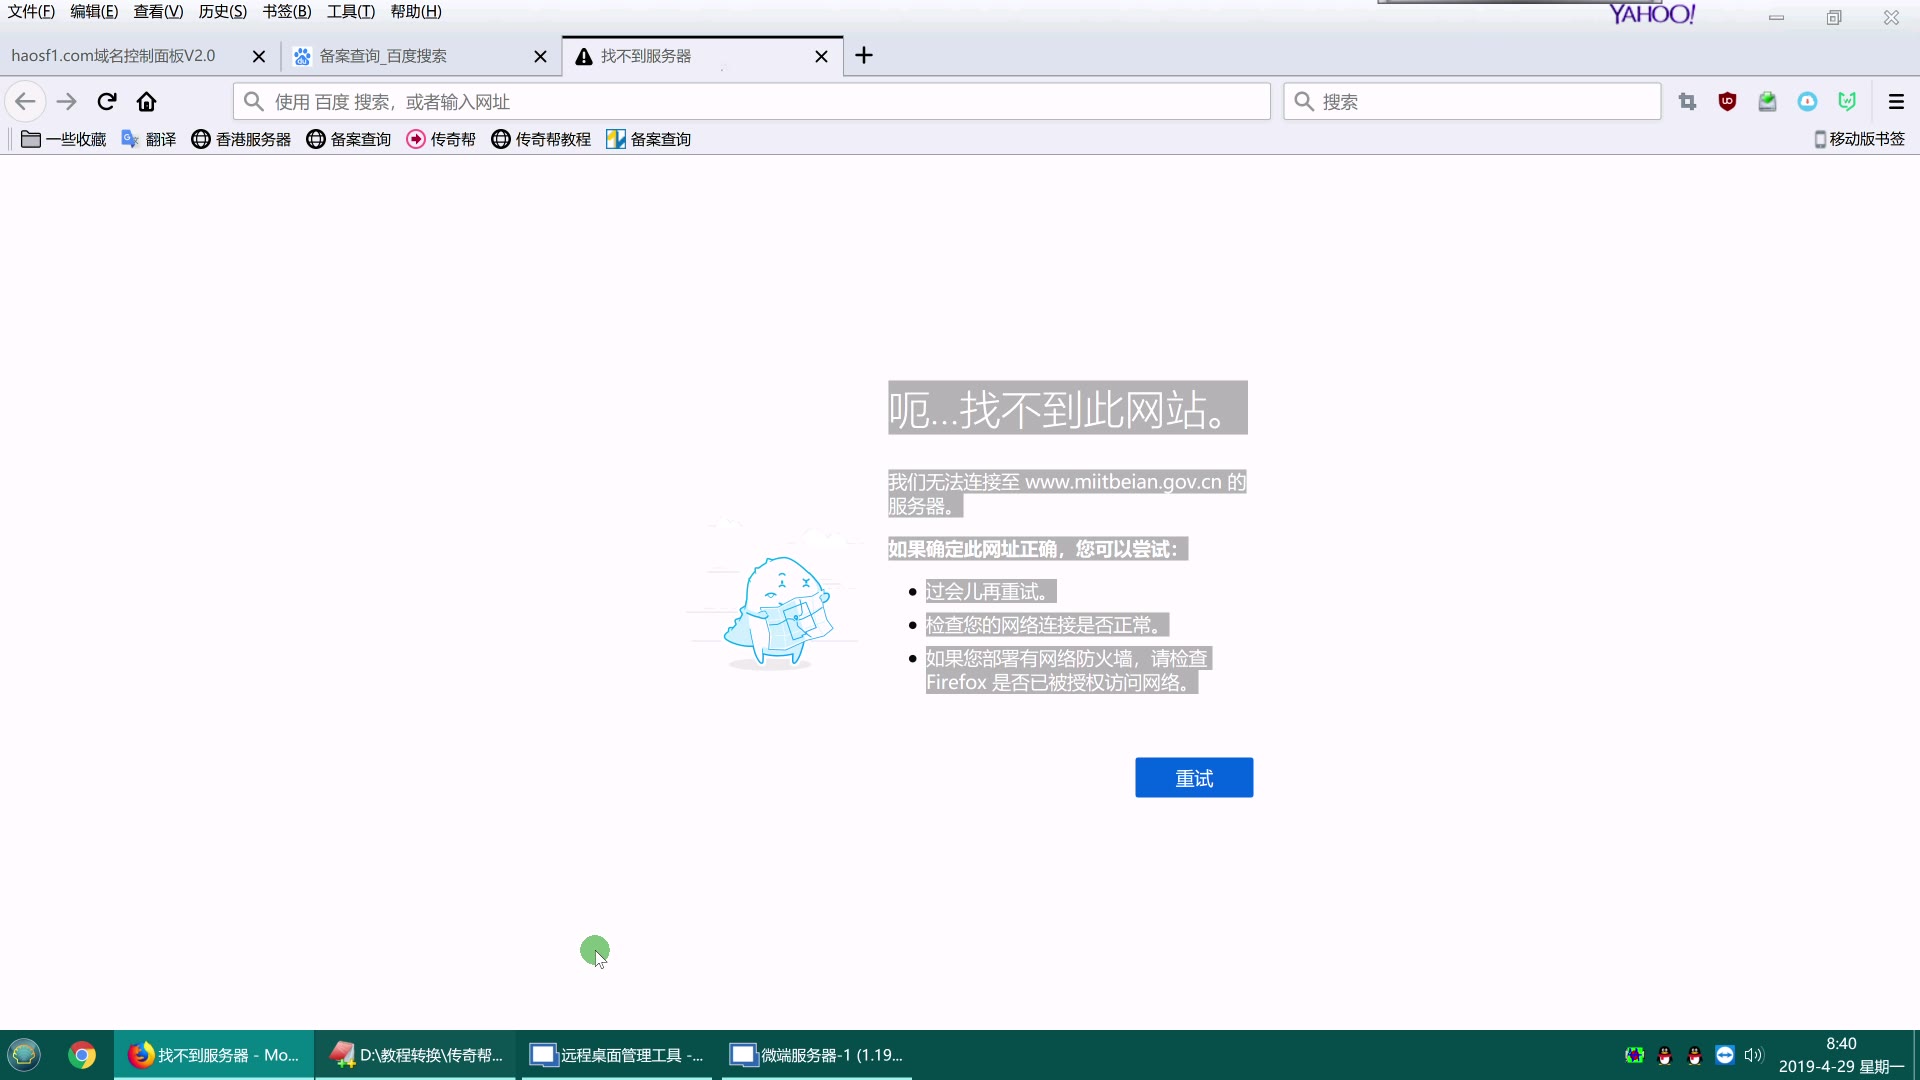1920x1080 pixels.
Task: Open the download manager extension icon
Action: (x=1767, y=101)
